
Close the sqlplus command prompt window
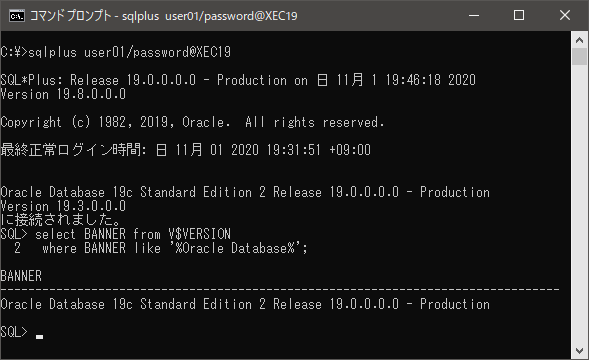tap(565, 15)
